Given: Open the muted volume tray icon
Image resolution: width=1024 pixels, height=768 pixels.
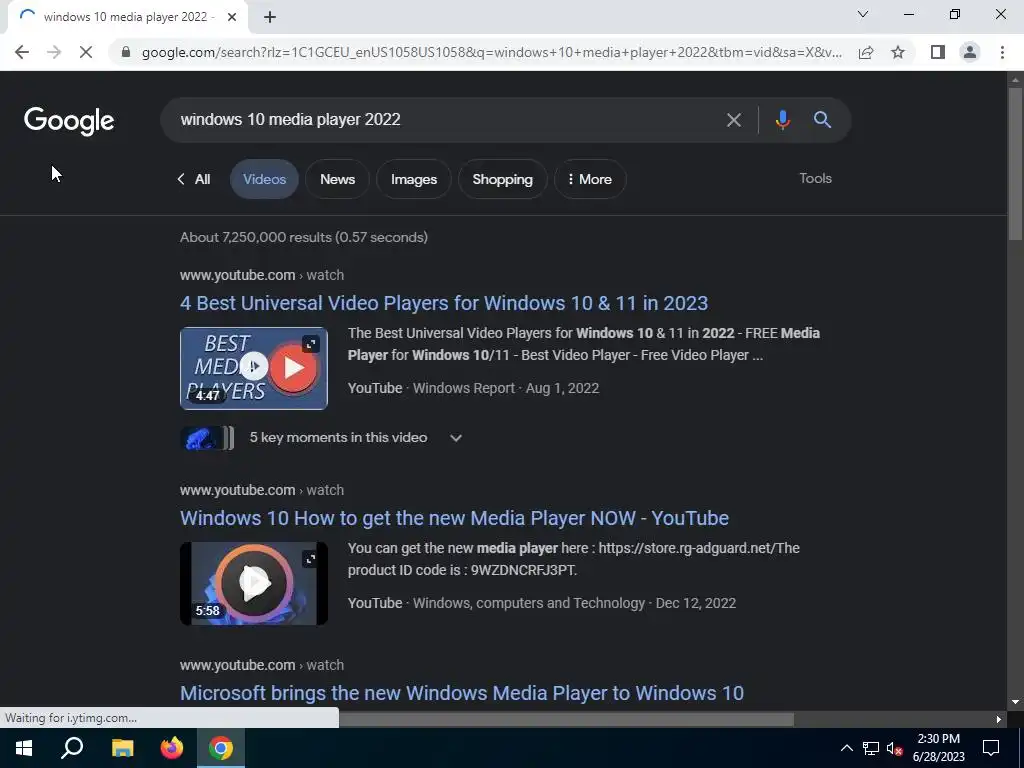Looking at the screenshot, I should click(x=894, y=748).
